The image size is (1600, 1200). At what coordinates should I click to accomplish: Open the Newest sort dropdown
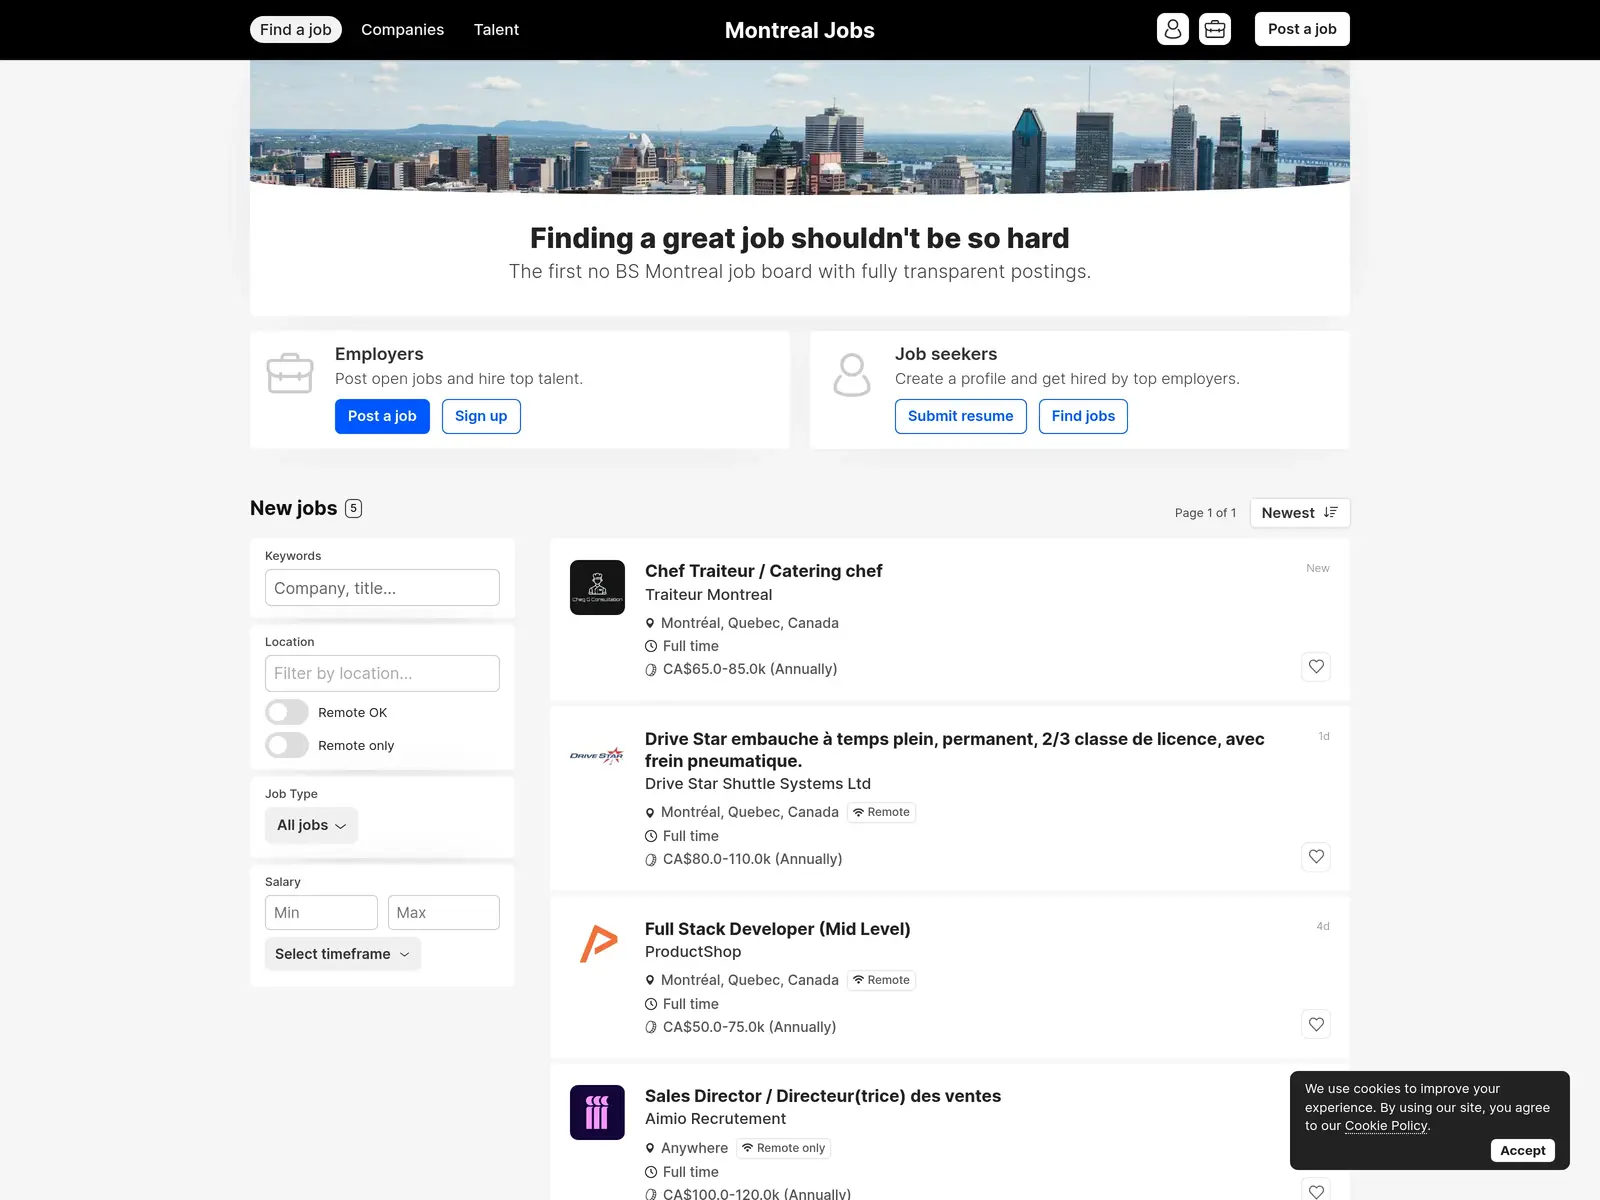tap(1299, 513)
